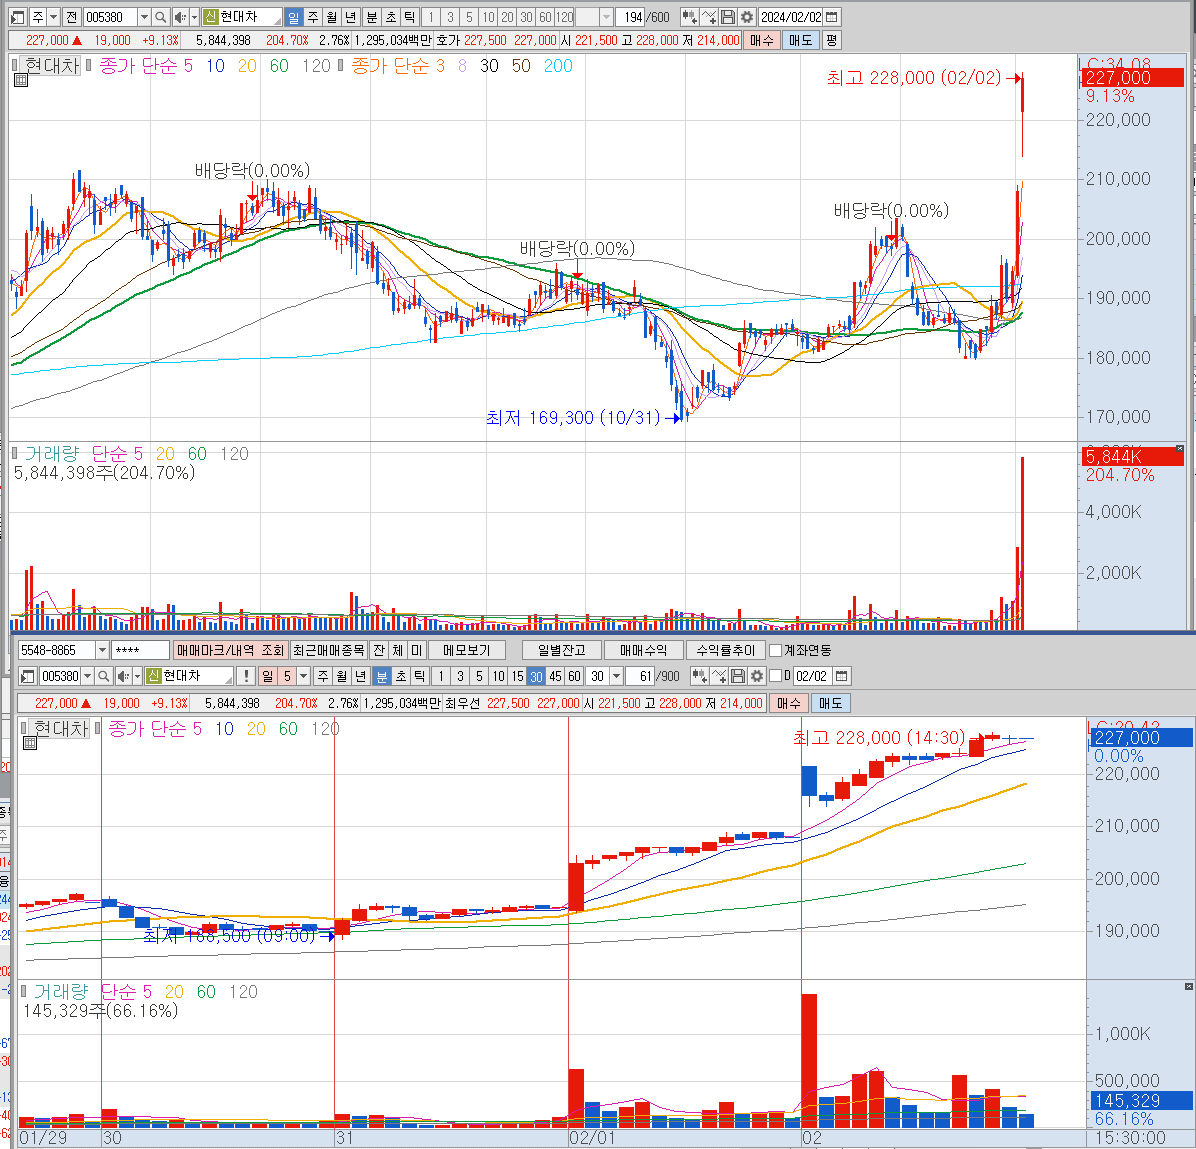The image size is (1196, 1149).
Task: Open the calendar picker next to 2024/02/02
Action: point(832,17)
